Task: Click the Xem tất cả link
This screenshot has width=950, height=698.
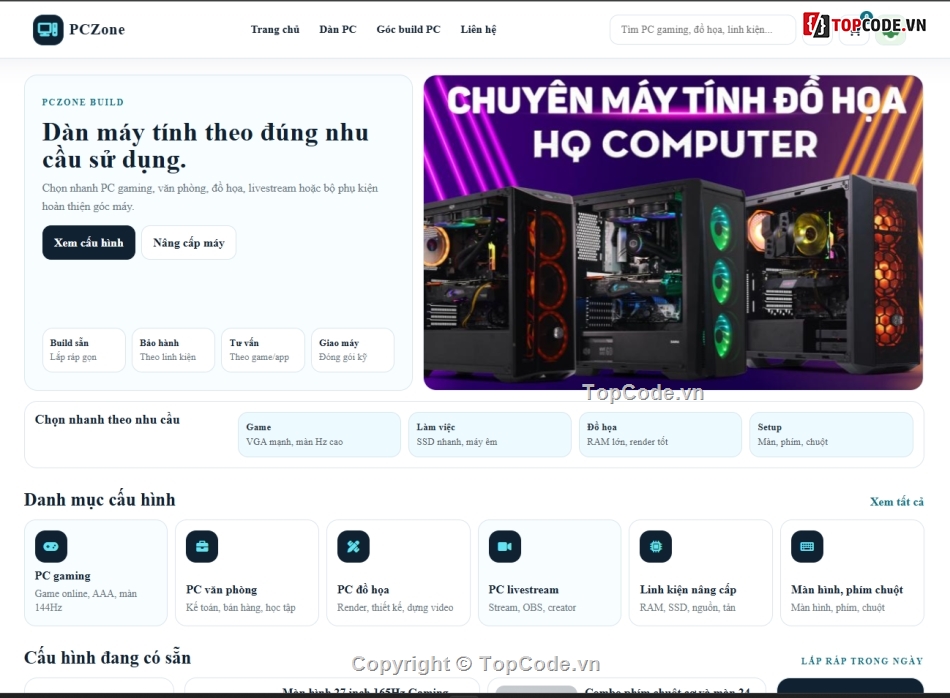Action: tap(897, 502)
